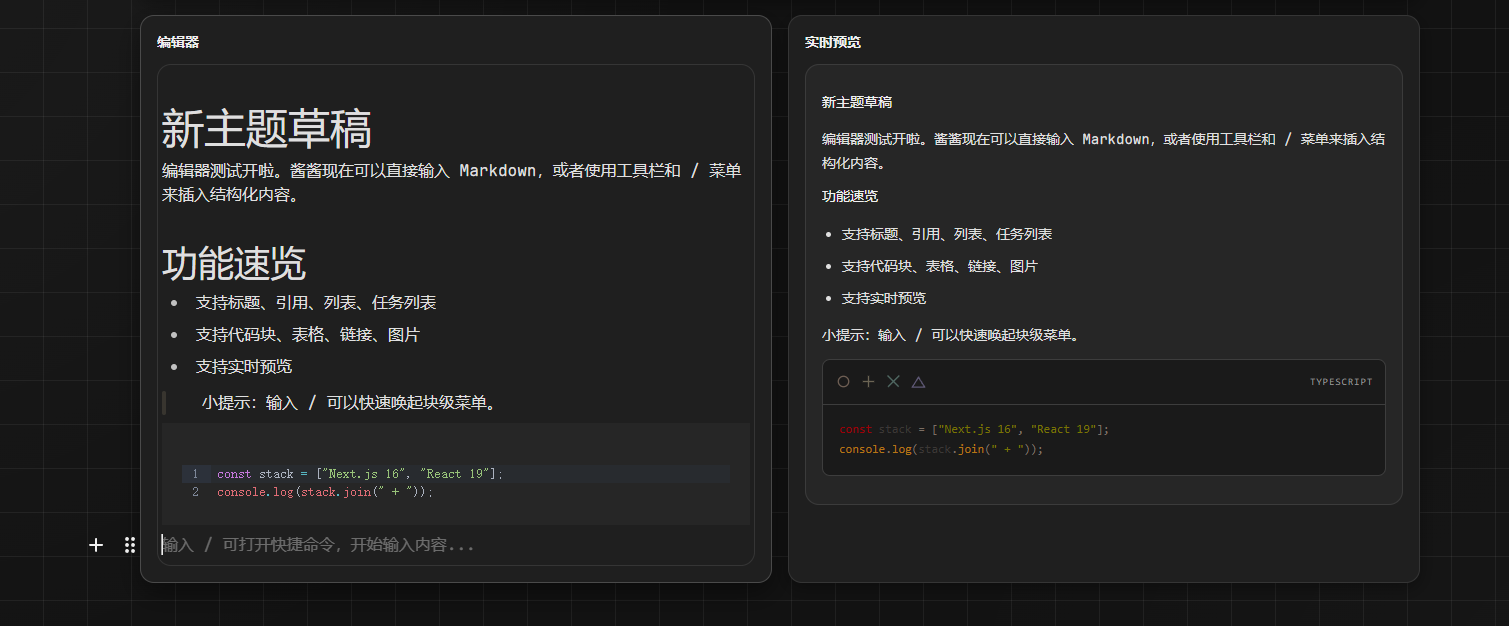The height and width of the screenshot is (626, 1509).
Task: Click the 编辑器 panel title
Action: pyautogui.click(x=178, y=42)
